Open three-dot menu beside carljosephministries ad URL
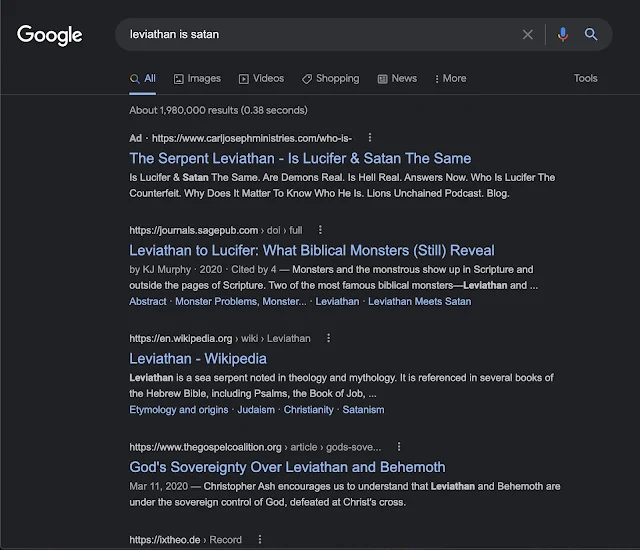The height and width of the screenshot is (550, 640). [370, 138]
